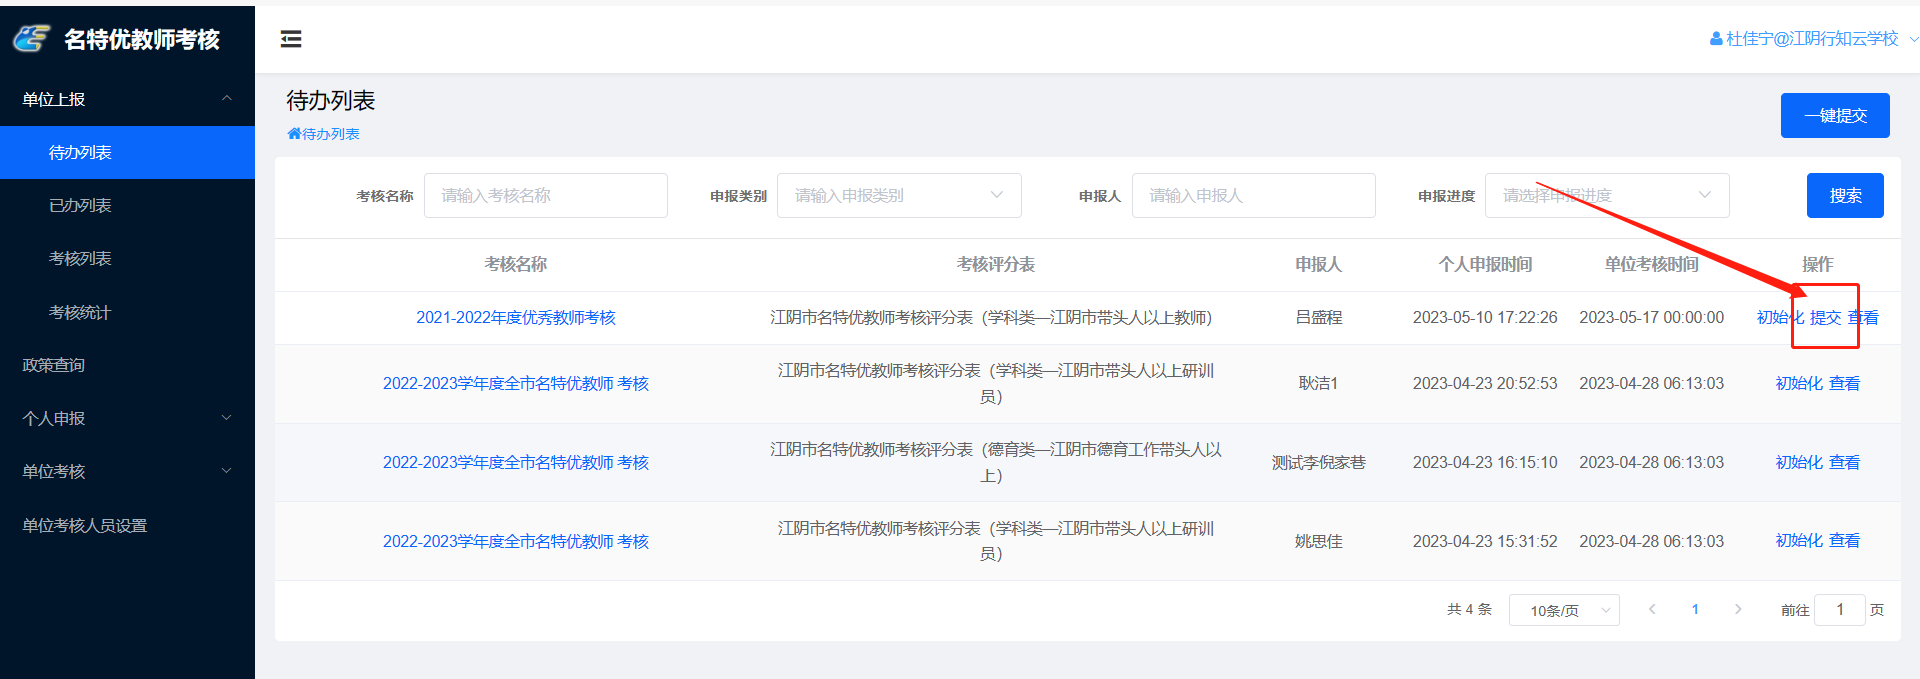Expand the 个人申报 sidebar menu
The width and height of the screenshot is (1920, 679).
pyautogui.click(x=226, y=418)
